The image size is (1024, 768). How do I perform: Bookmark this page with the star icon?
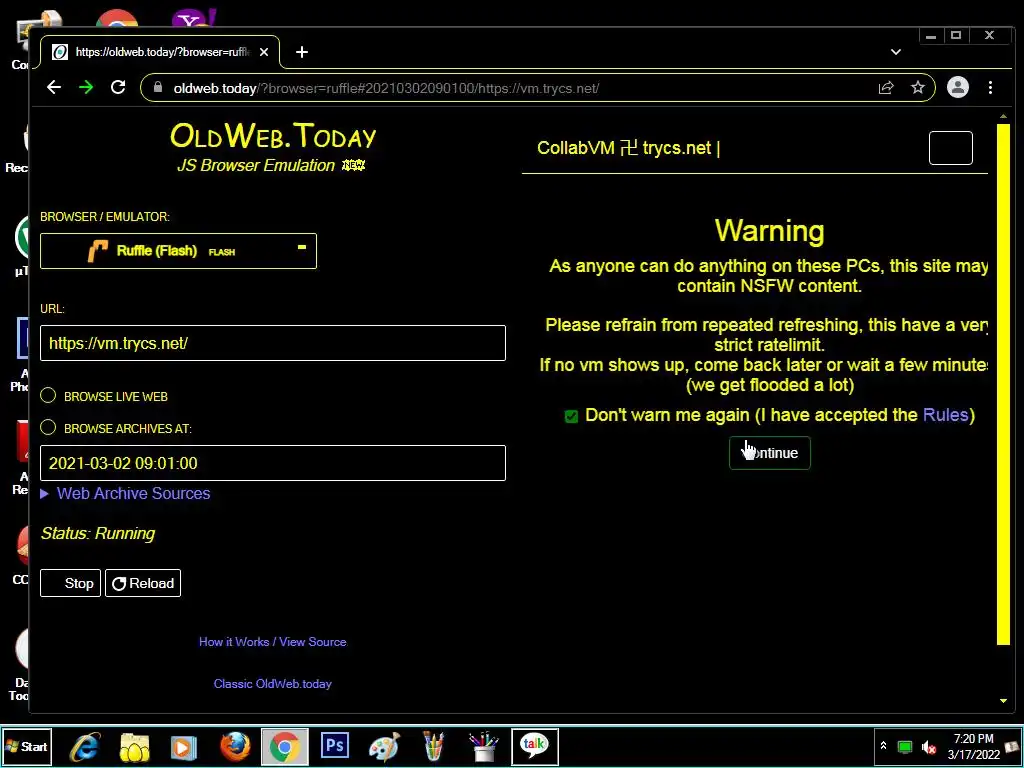point(918,88)
